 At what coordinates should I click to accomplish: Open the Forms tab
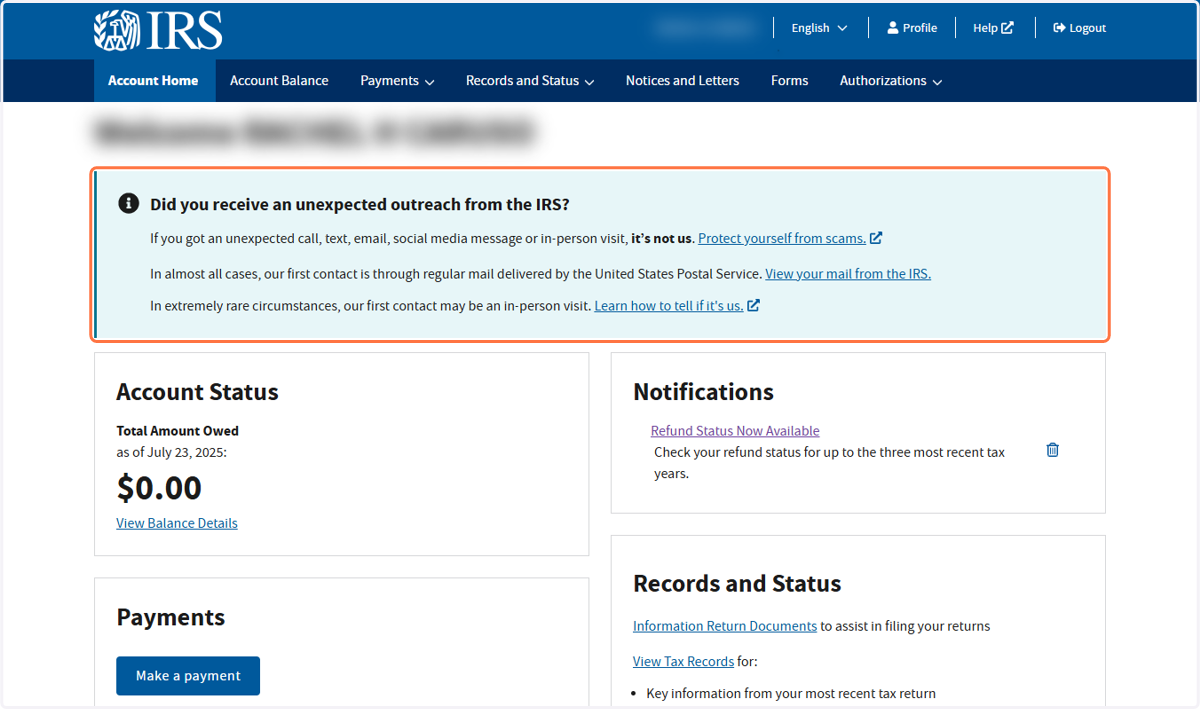coord(790,81)
